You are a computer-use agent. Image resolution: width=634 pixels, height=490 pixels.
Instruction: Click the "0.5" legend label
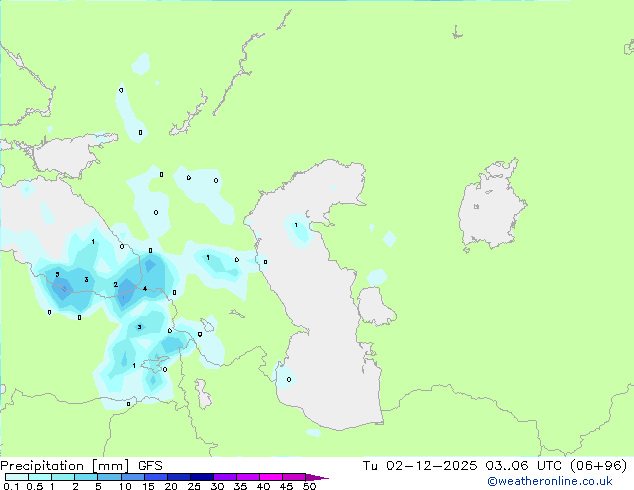point(35,486)
